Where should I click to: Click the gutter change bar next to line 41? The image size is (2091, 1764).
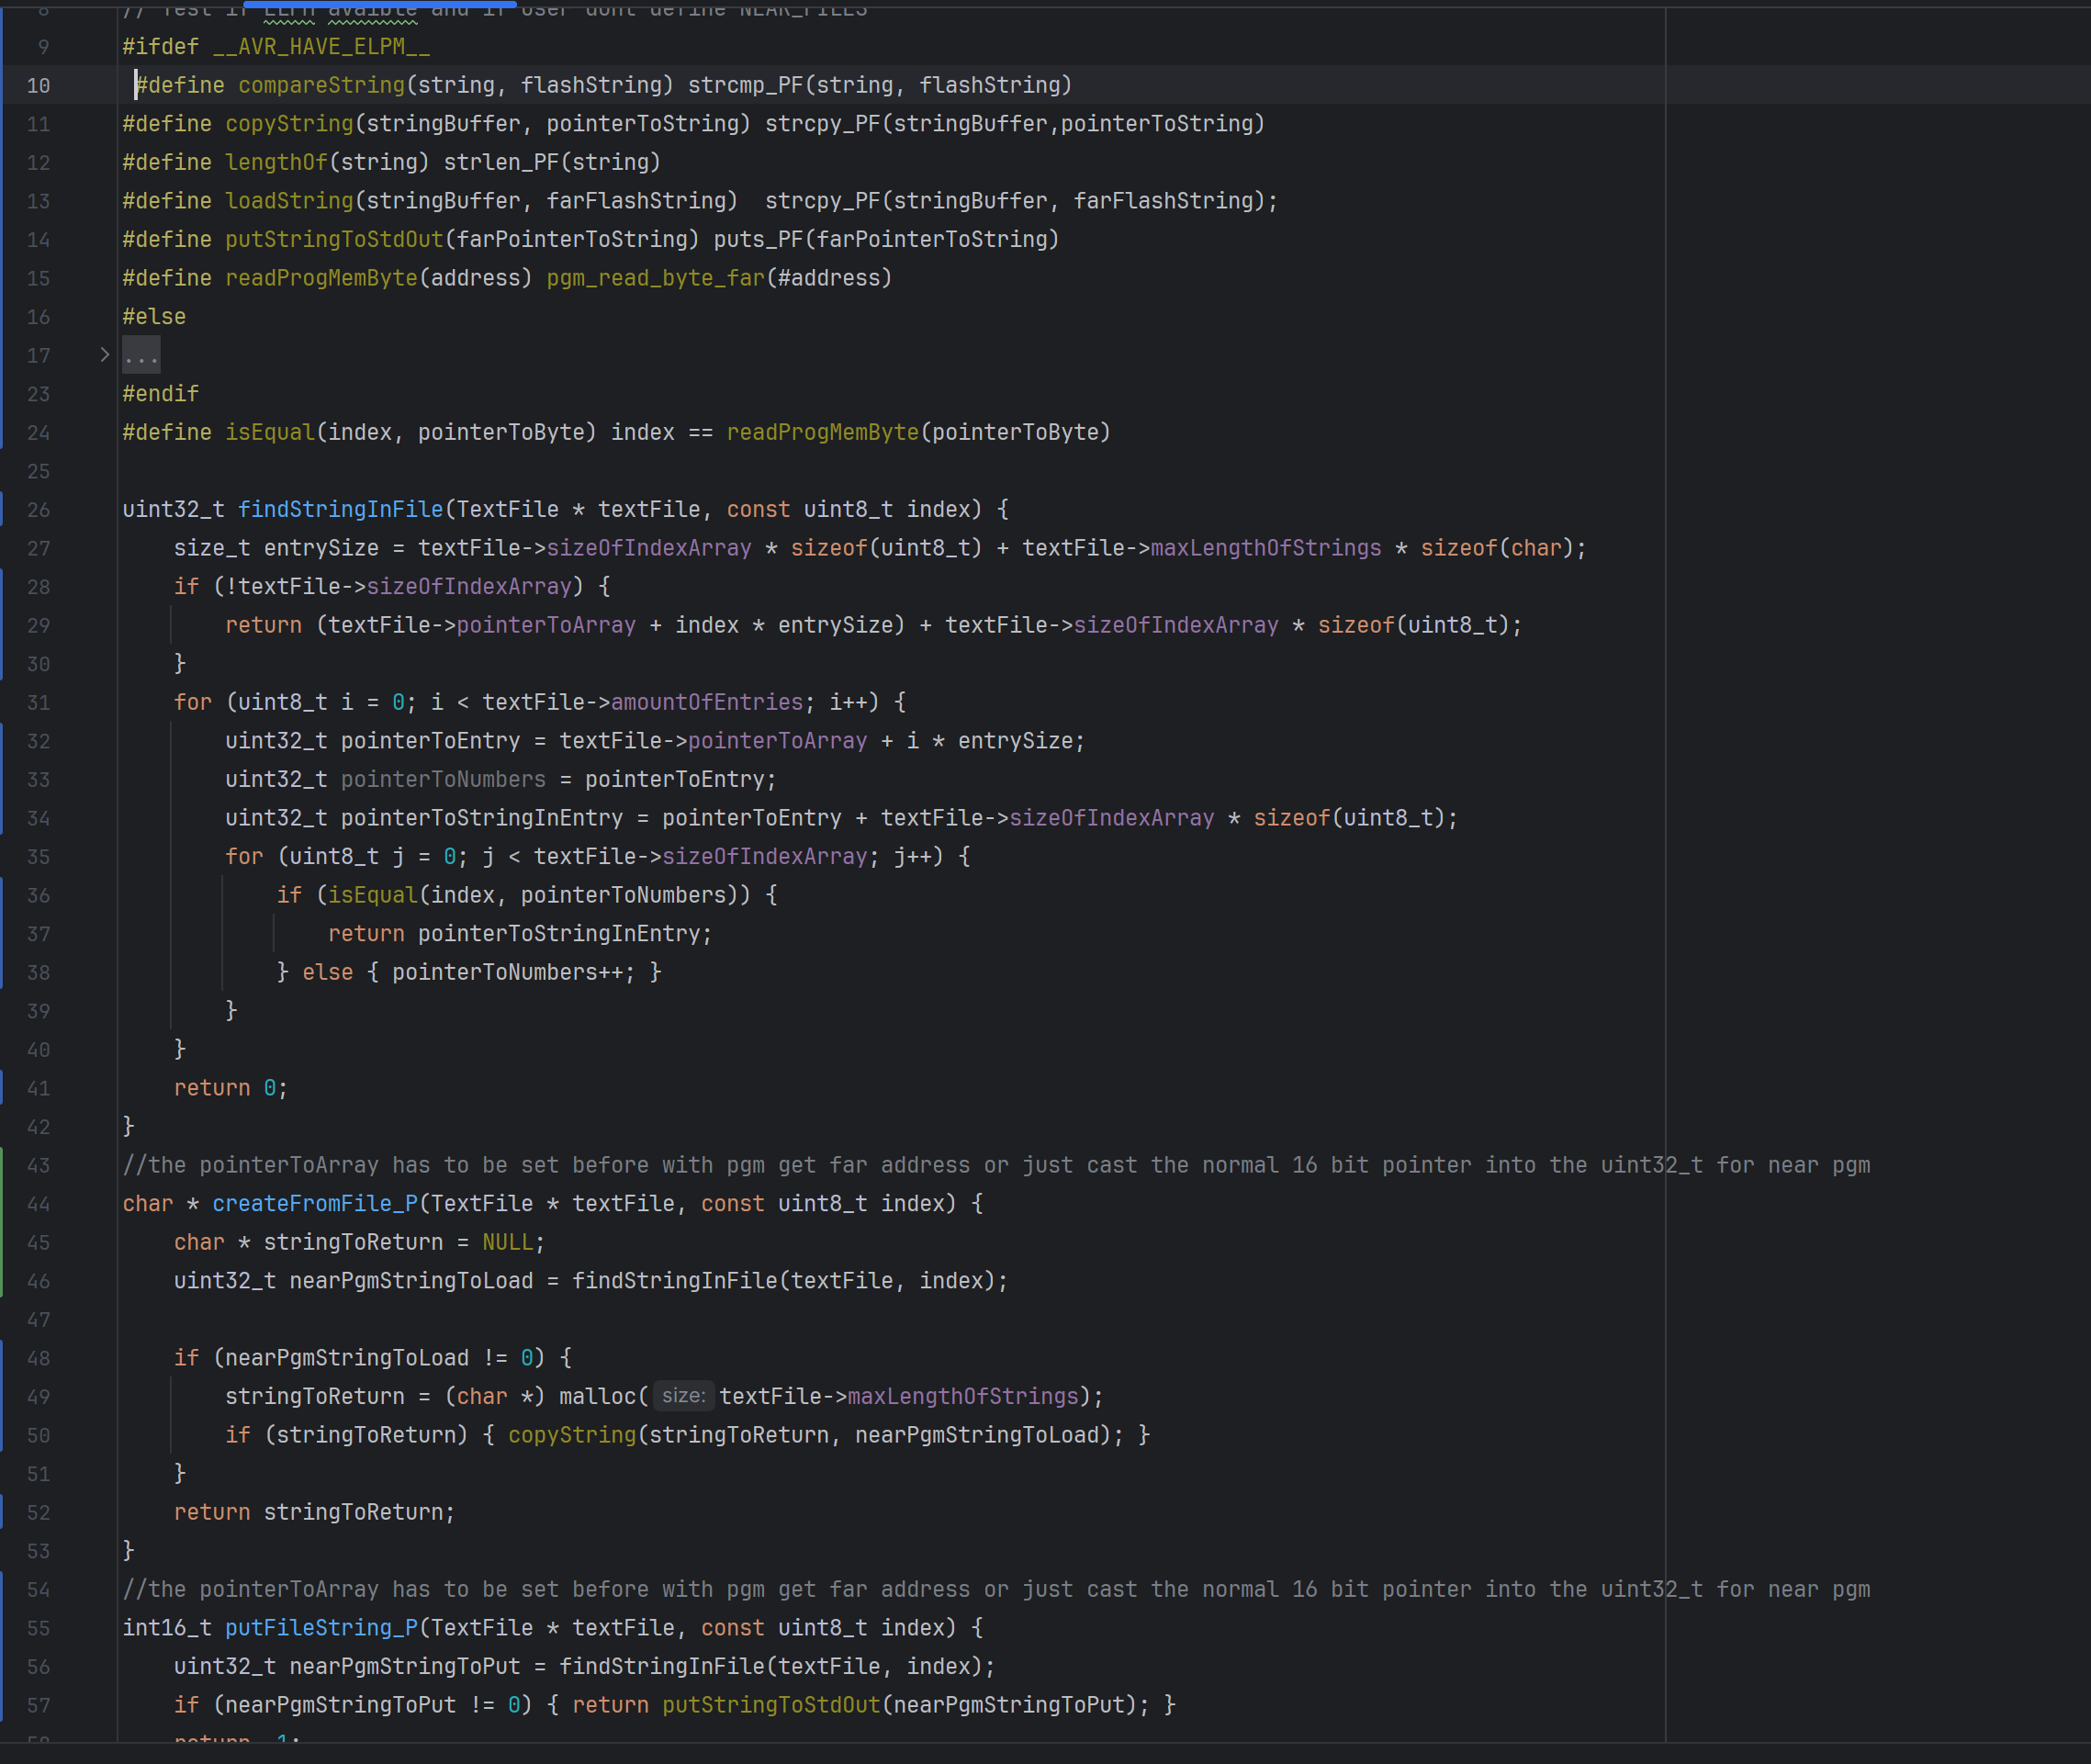3,1088
